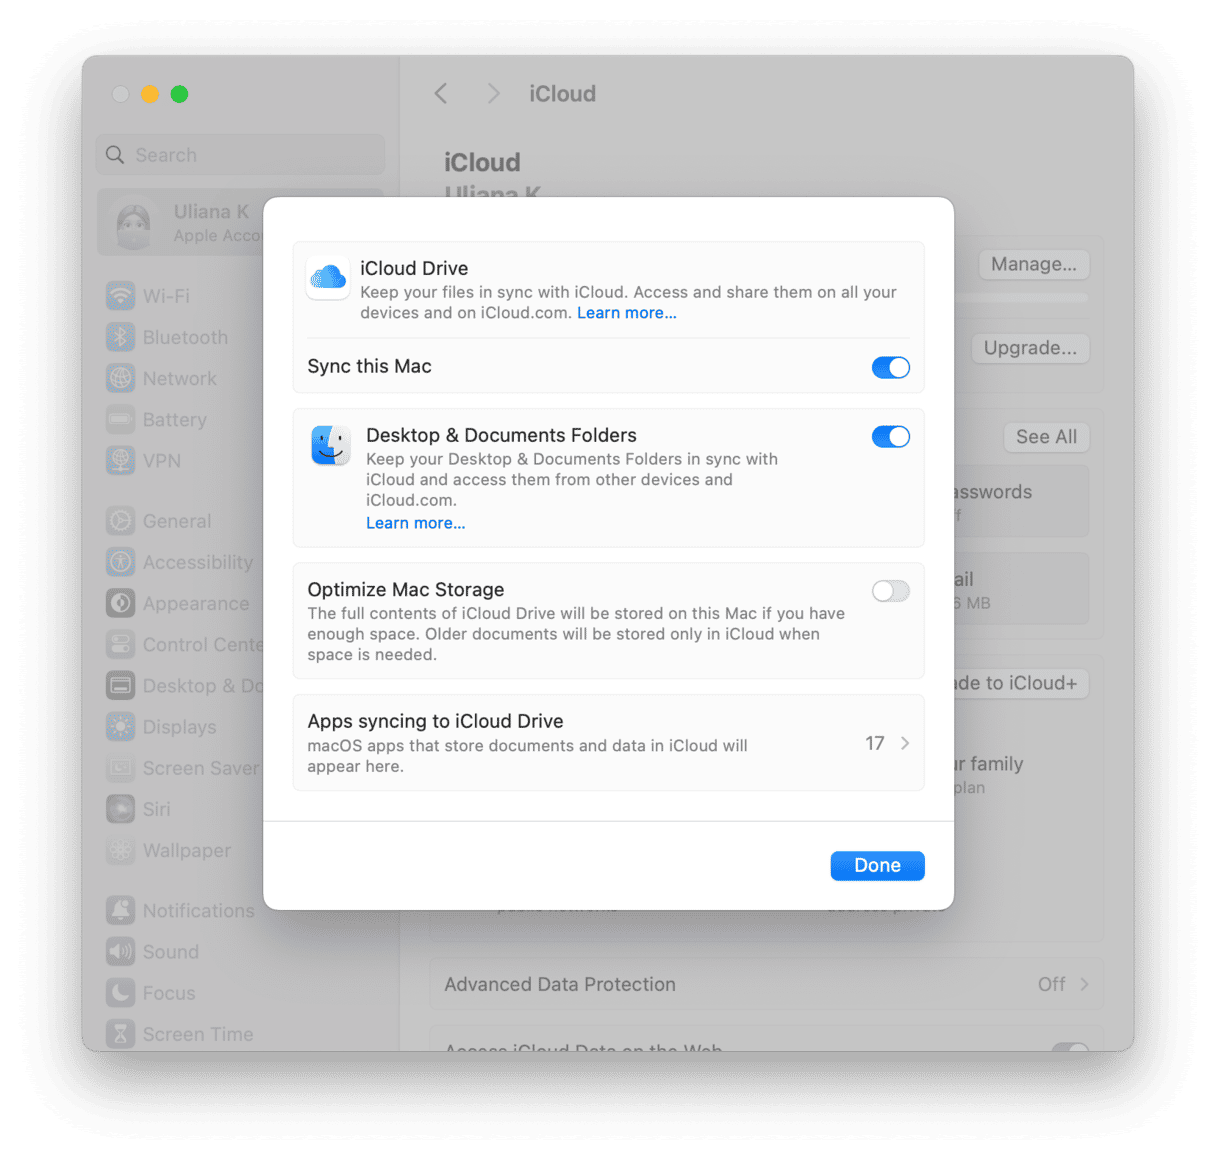
Task: Select the Battery icon in sidebar
Action: (x=121, y=419)
